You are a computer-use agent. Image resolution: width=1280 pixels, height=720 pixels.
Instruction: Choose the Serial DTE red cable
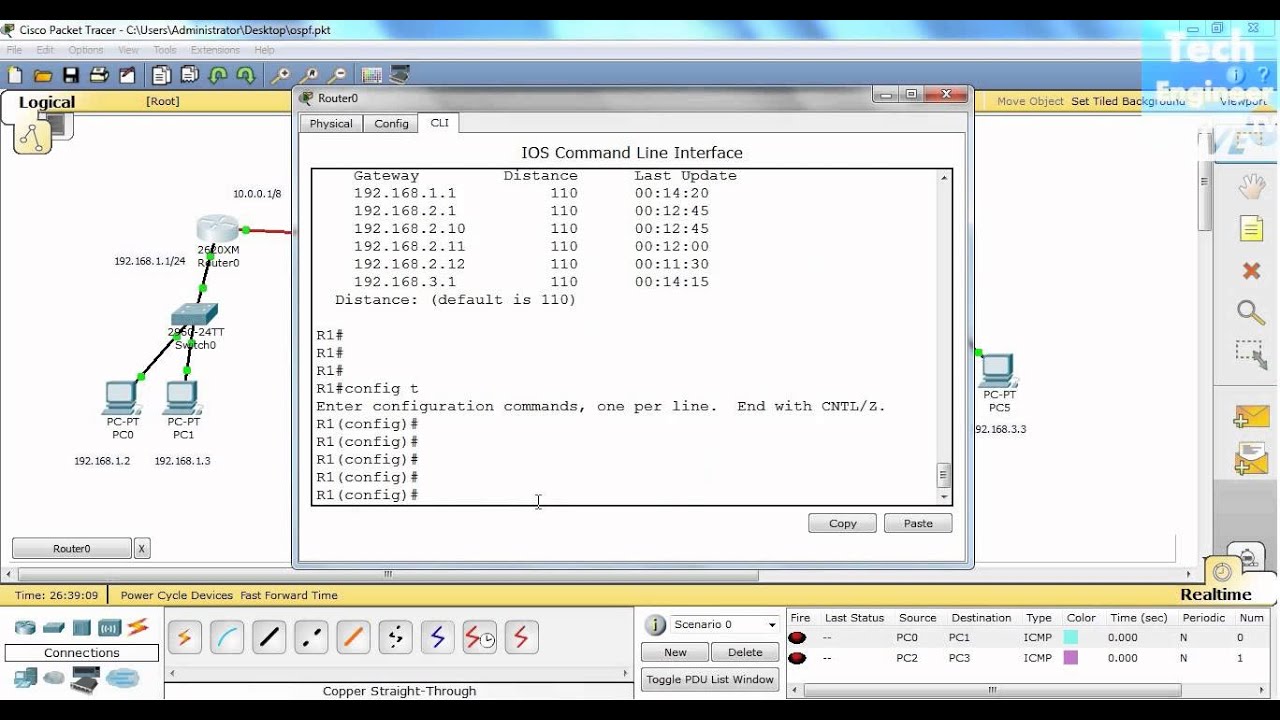521,637
